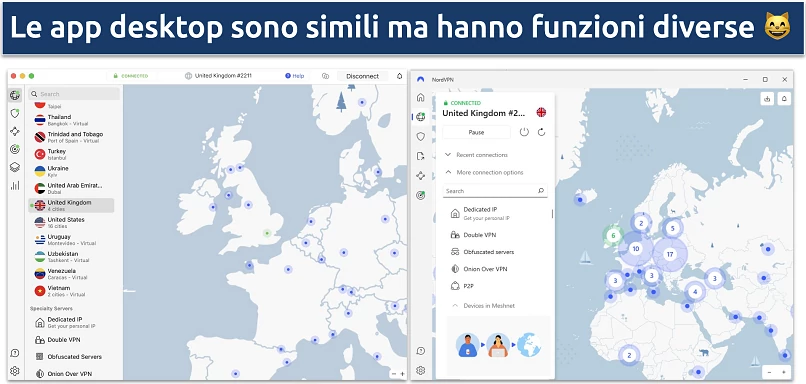Click Disconnect button in Mac app
Image resolution: width=806 pixels, height=384 pixels.
[362, 76]
